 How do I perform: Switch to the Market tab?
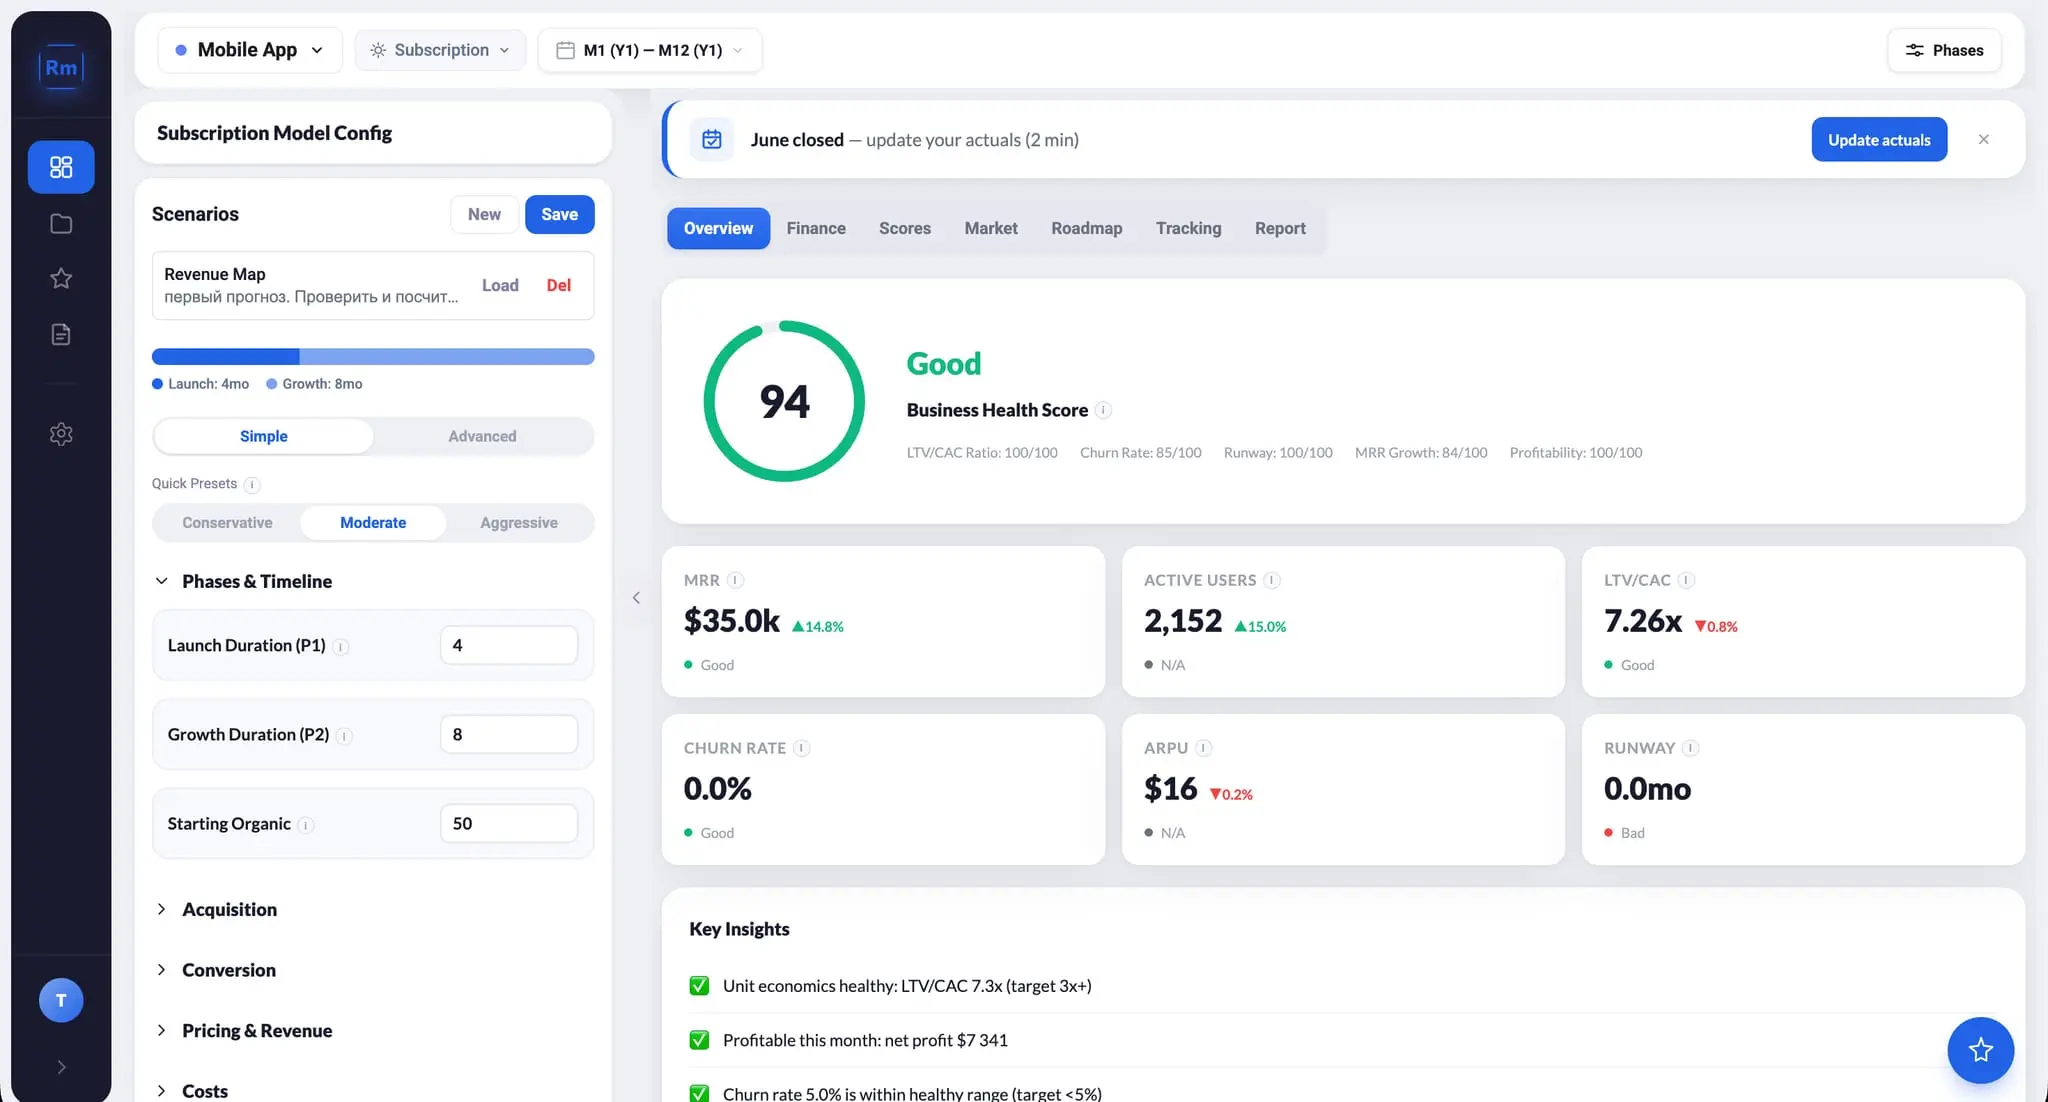coord(991,228)
